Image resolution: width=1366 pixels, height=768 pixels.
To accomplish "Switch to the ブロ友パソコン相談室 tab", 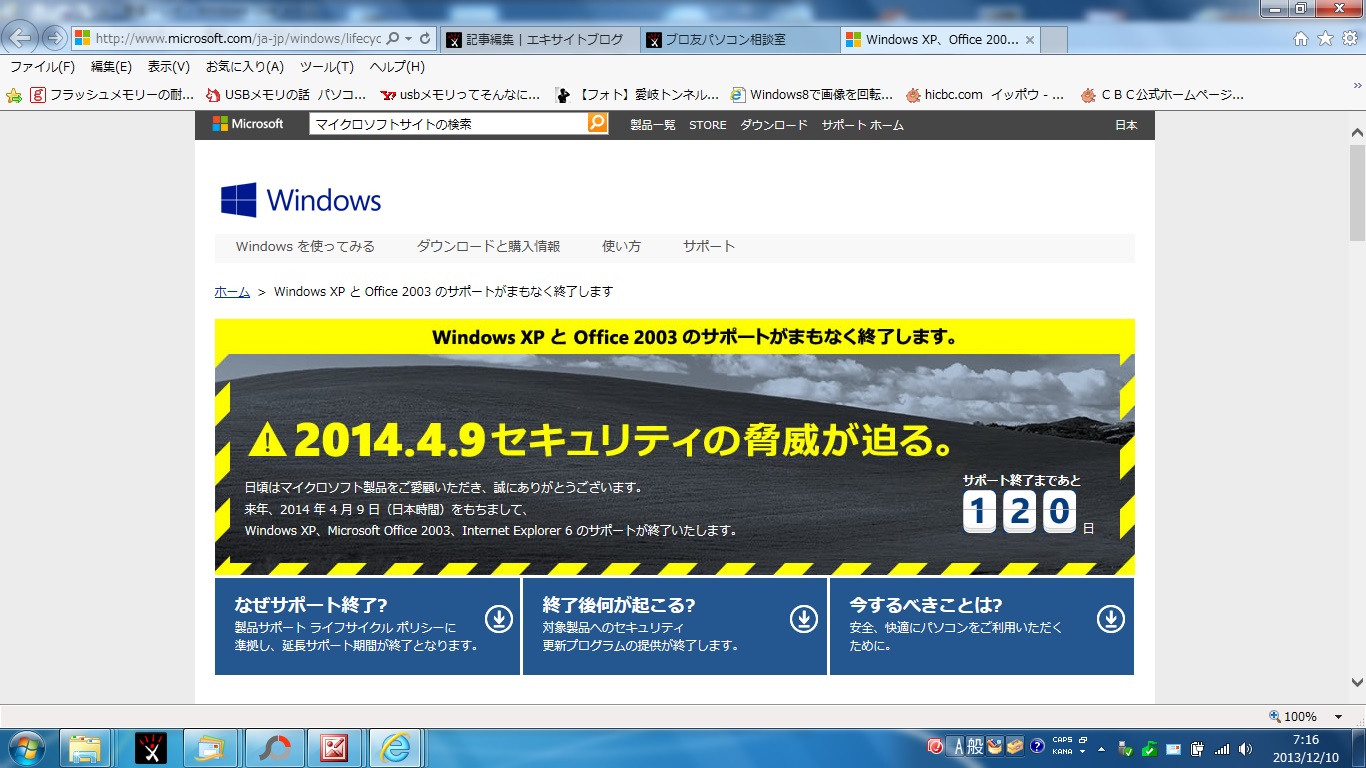I will (739, 40).
